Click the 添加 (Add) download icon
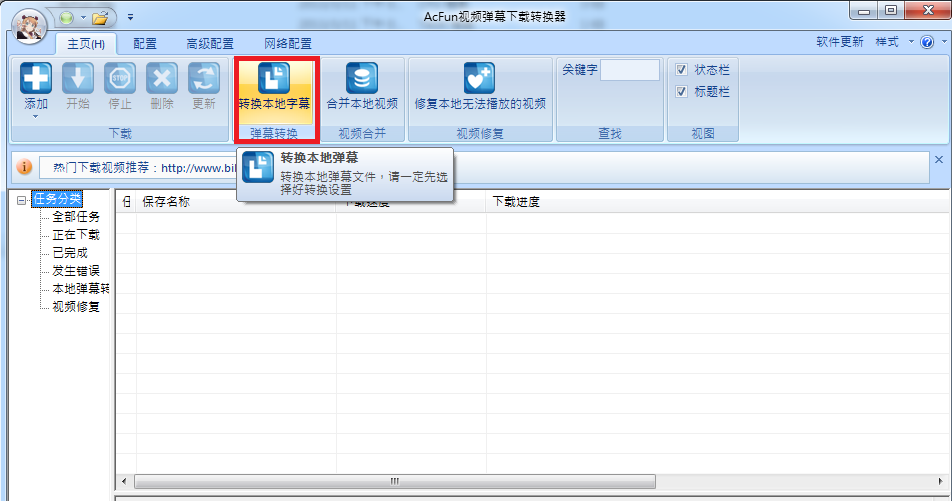This screenshot has height=501, width=952. [x=35, y=78]
